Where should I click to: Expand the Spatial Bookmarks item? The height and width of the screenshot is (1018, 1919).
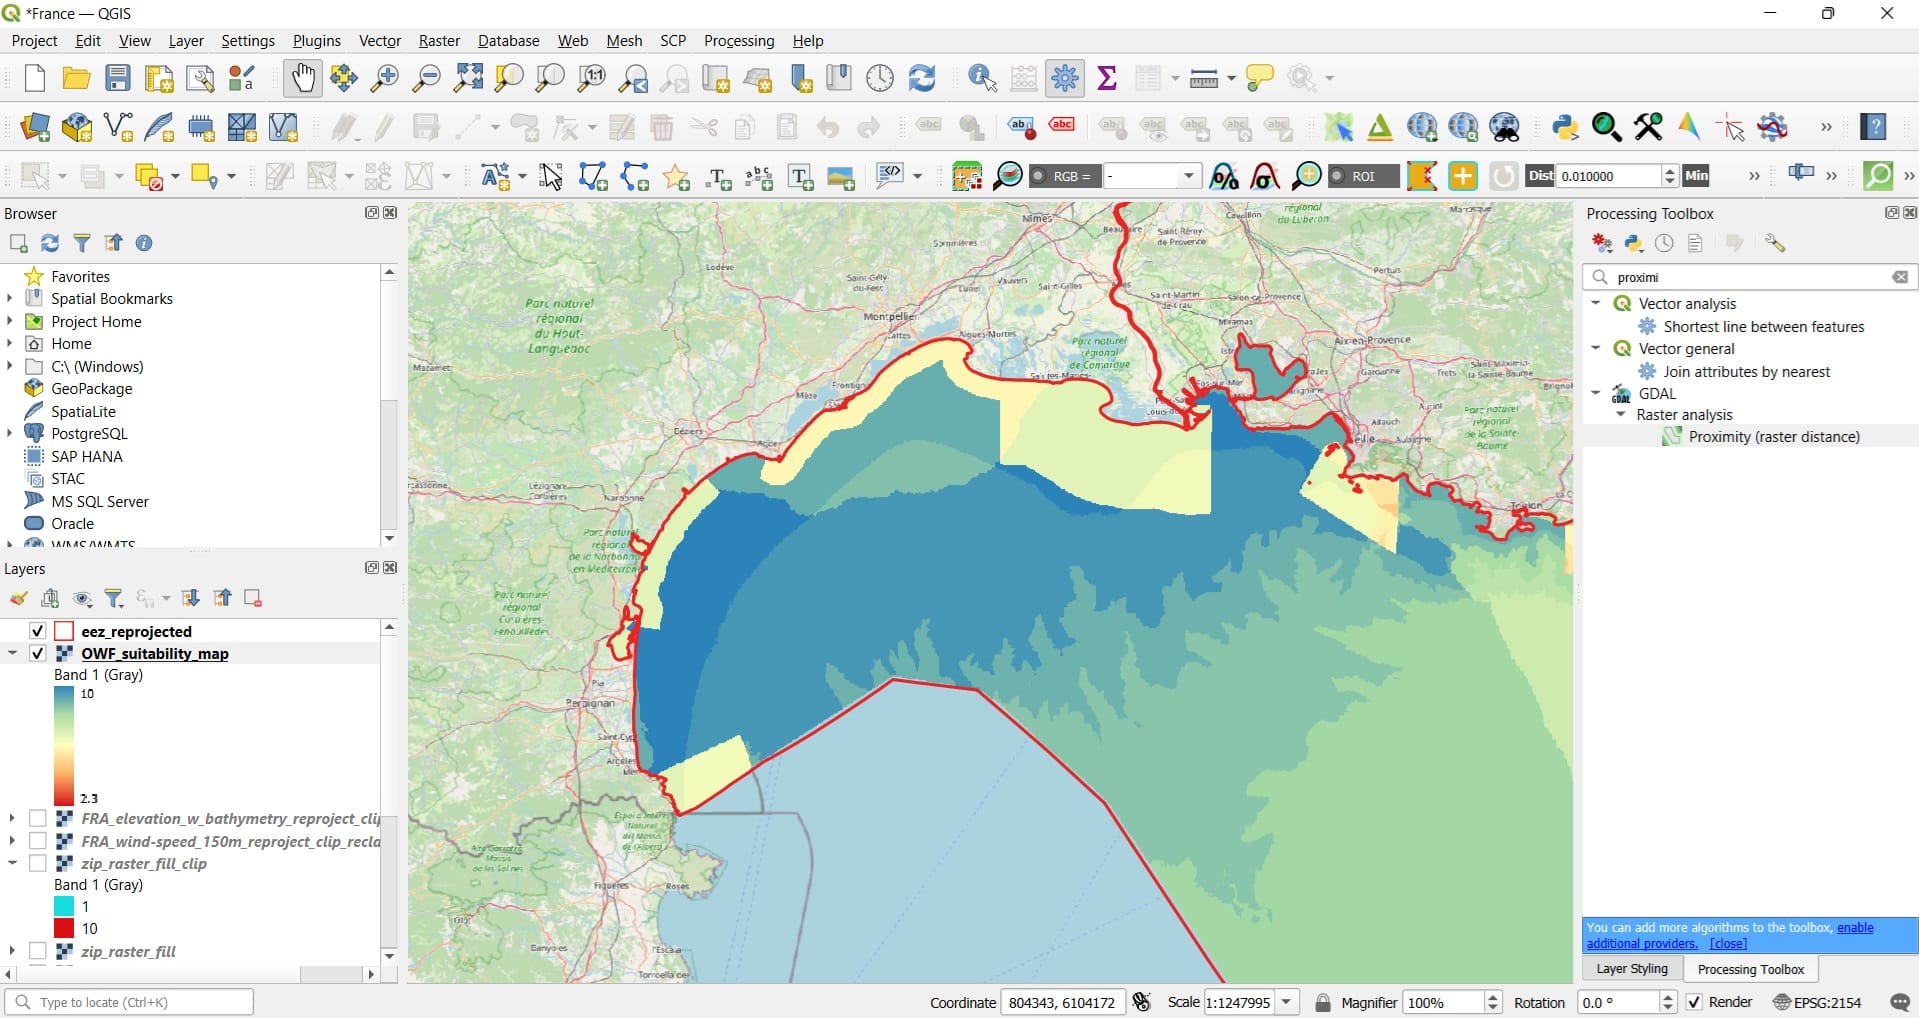pos(10,298)
